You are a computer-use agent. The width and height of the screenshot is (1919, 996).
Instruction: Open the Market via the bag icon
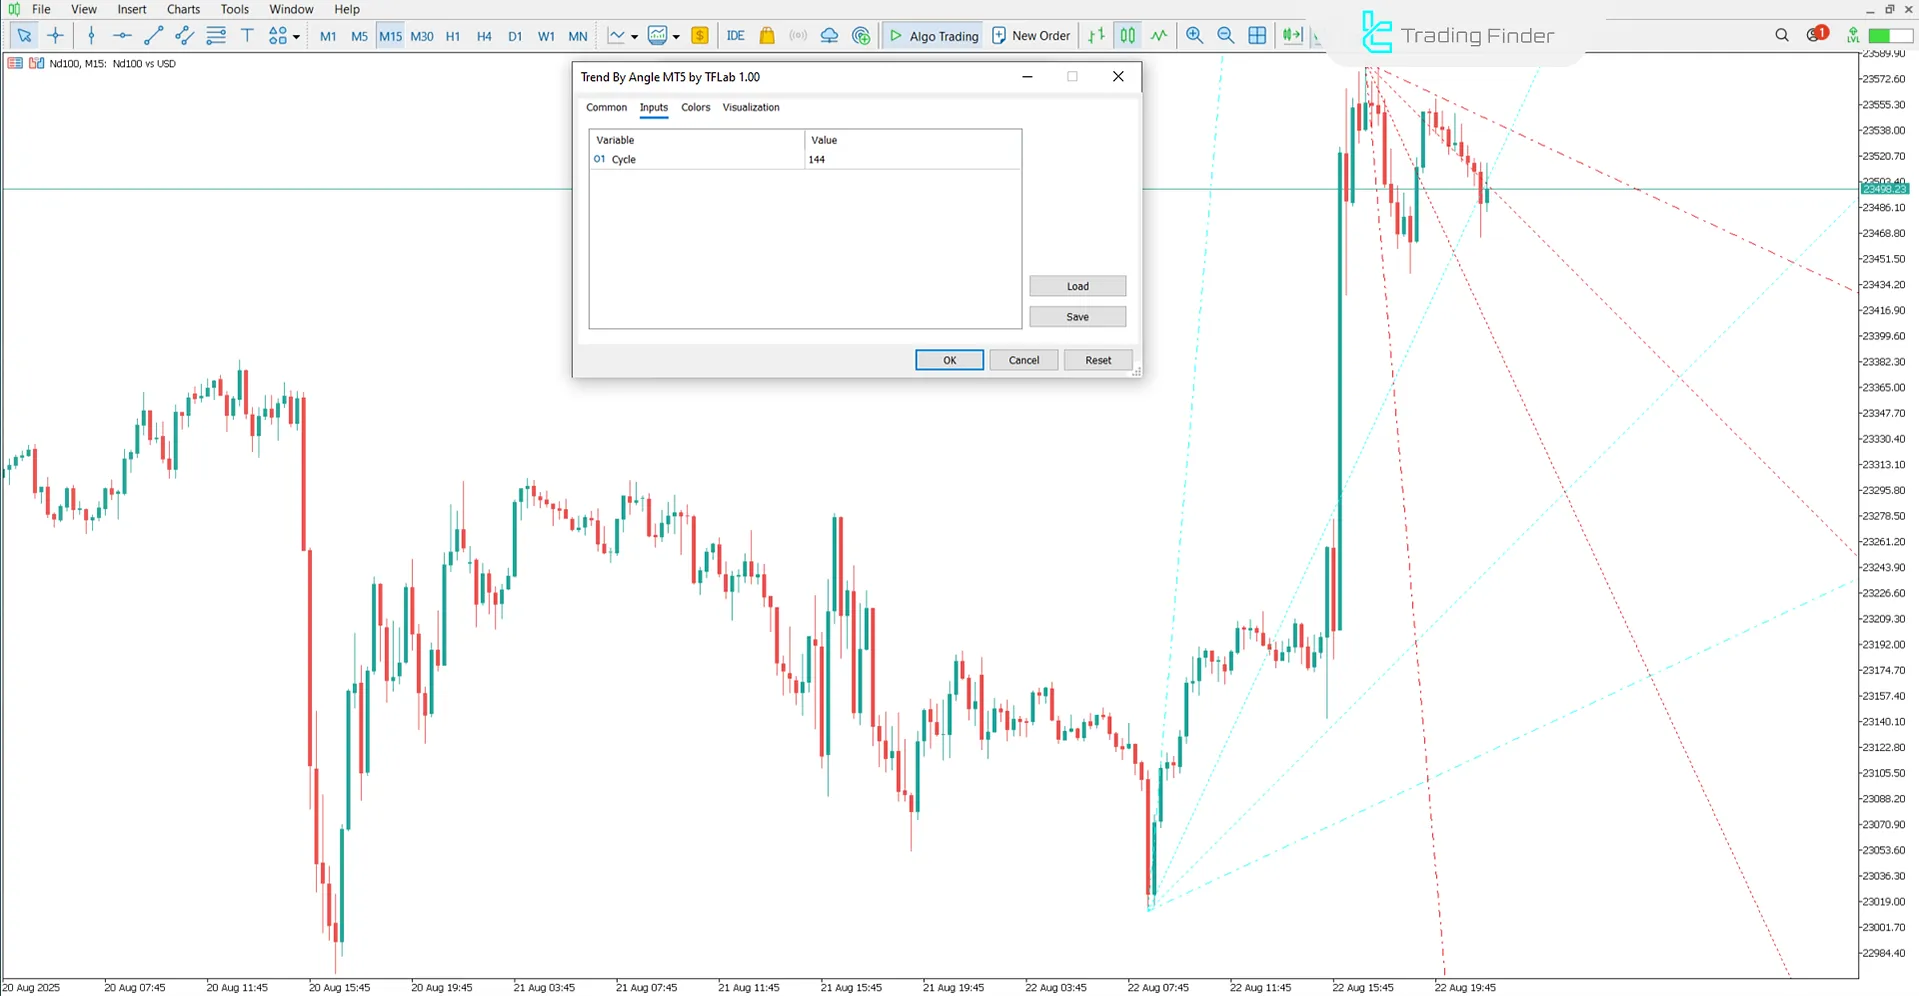(x=766, y=35)
